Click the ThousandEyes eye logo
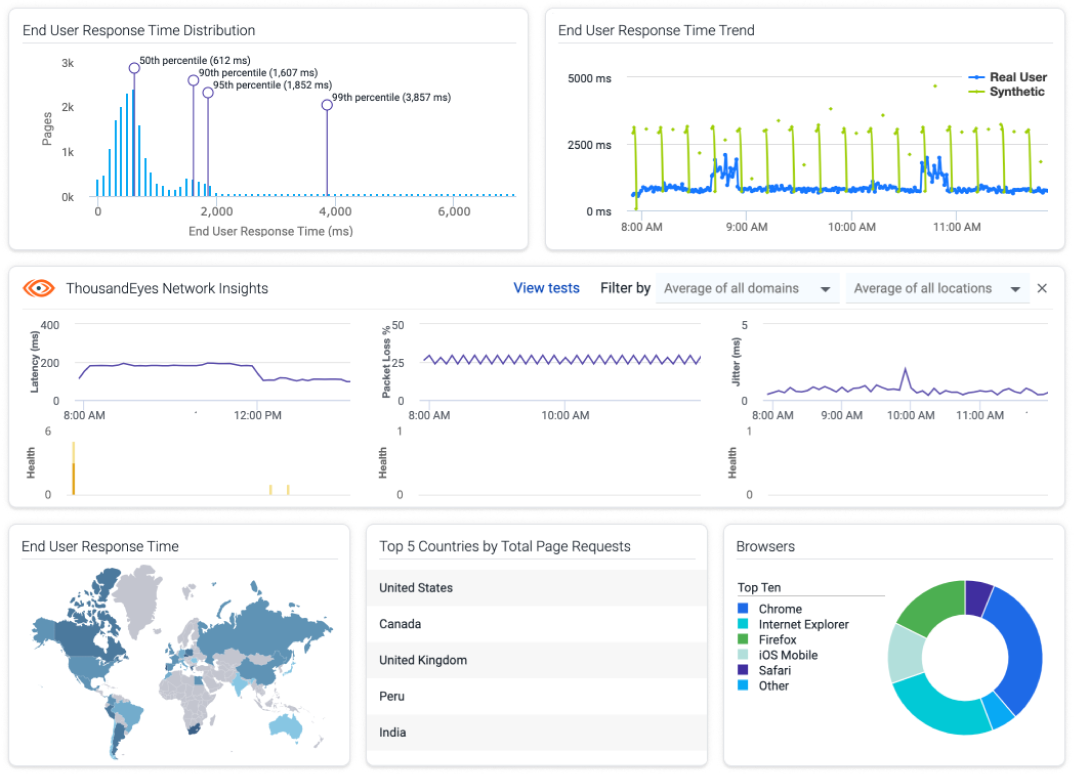 40,288
